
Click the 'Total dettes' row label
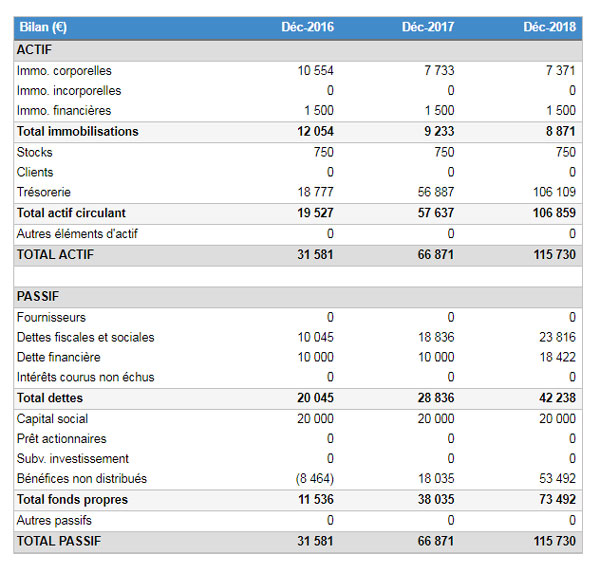click(50, 398)
